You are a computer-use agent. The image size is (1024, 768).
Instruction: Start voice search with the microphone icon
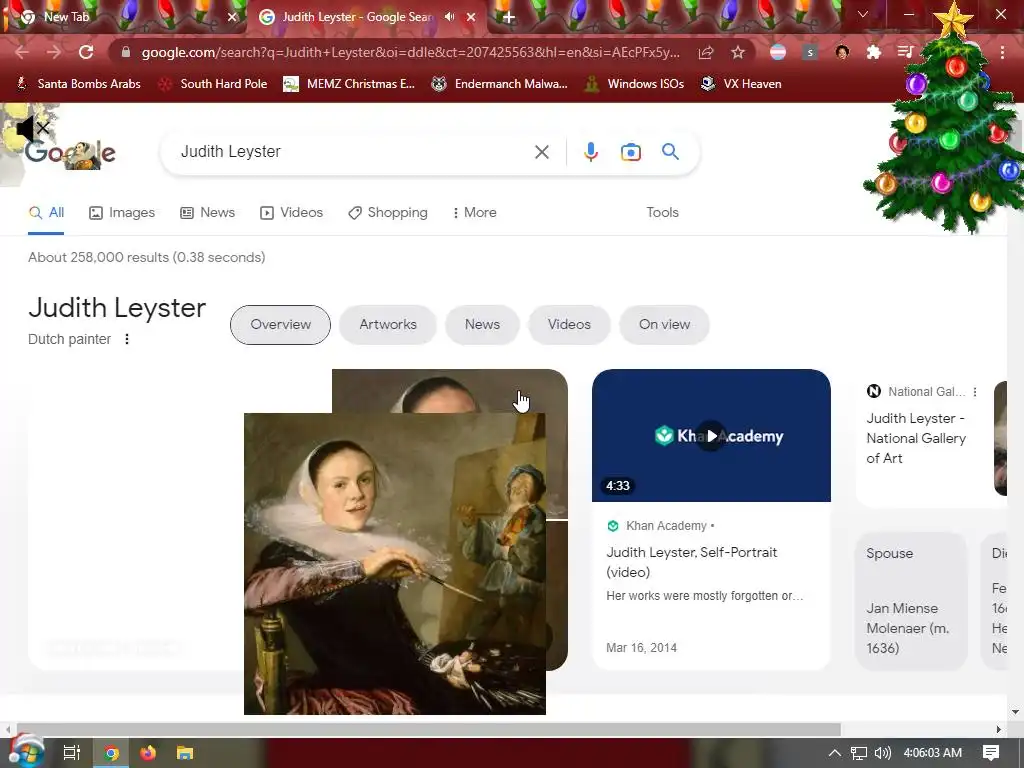(x=590, y=152)
